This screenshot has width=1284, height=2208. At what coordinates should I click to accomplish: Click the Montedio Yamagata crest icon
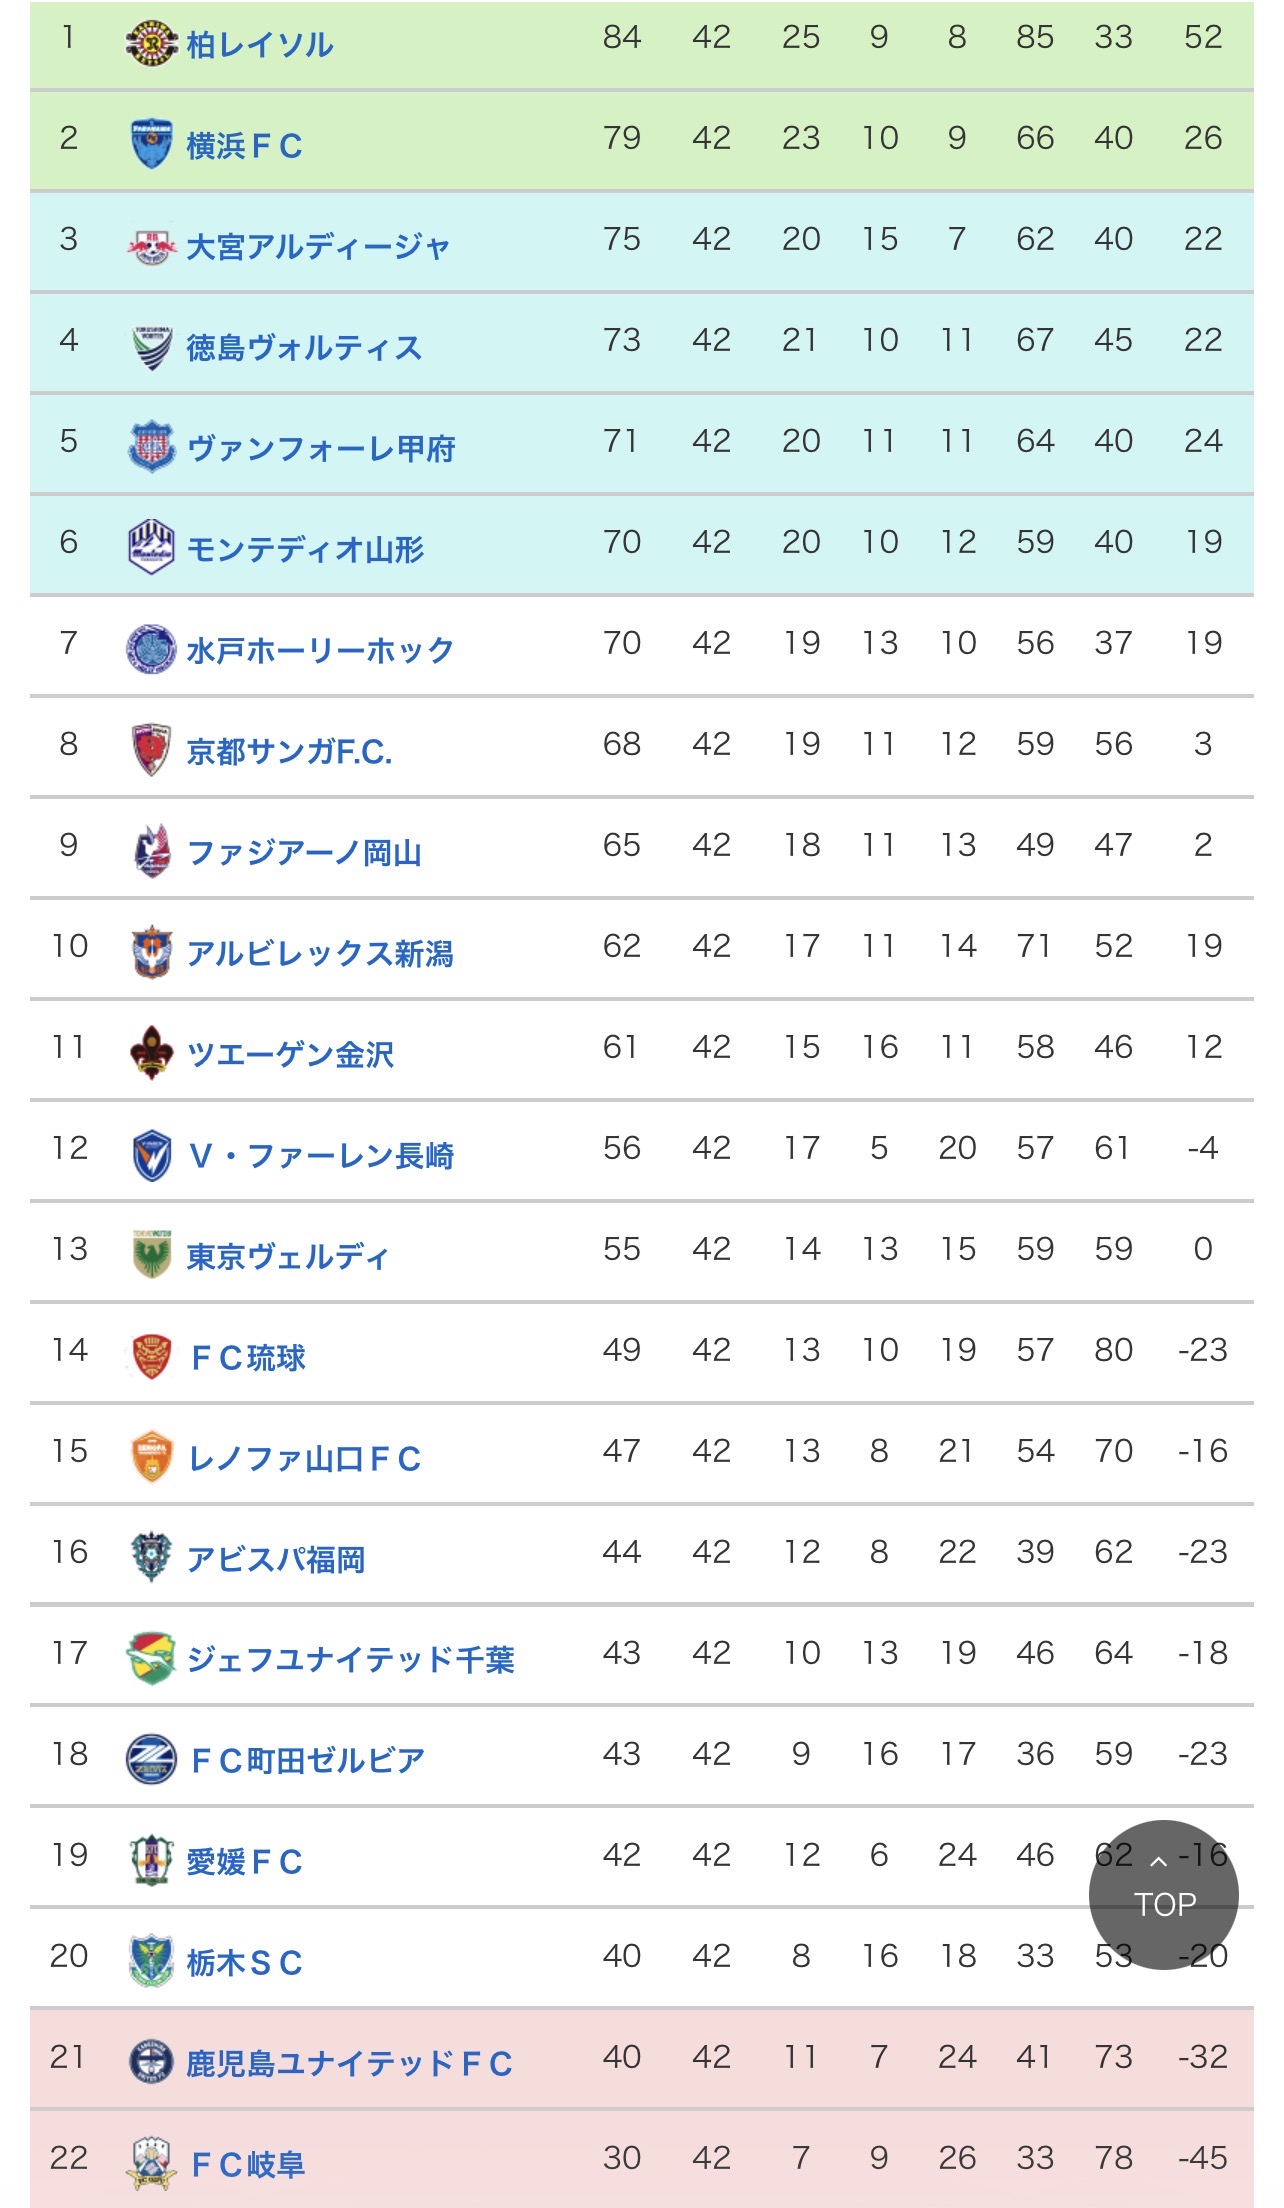[152, 548]
